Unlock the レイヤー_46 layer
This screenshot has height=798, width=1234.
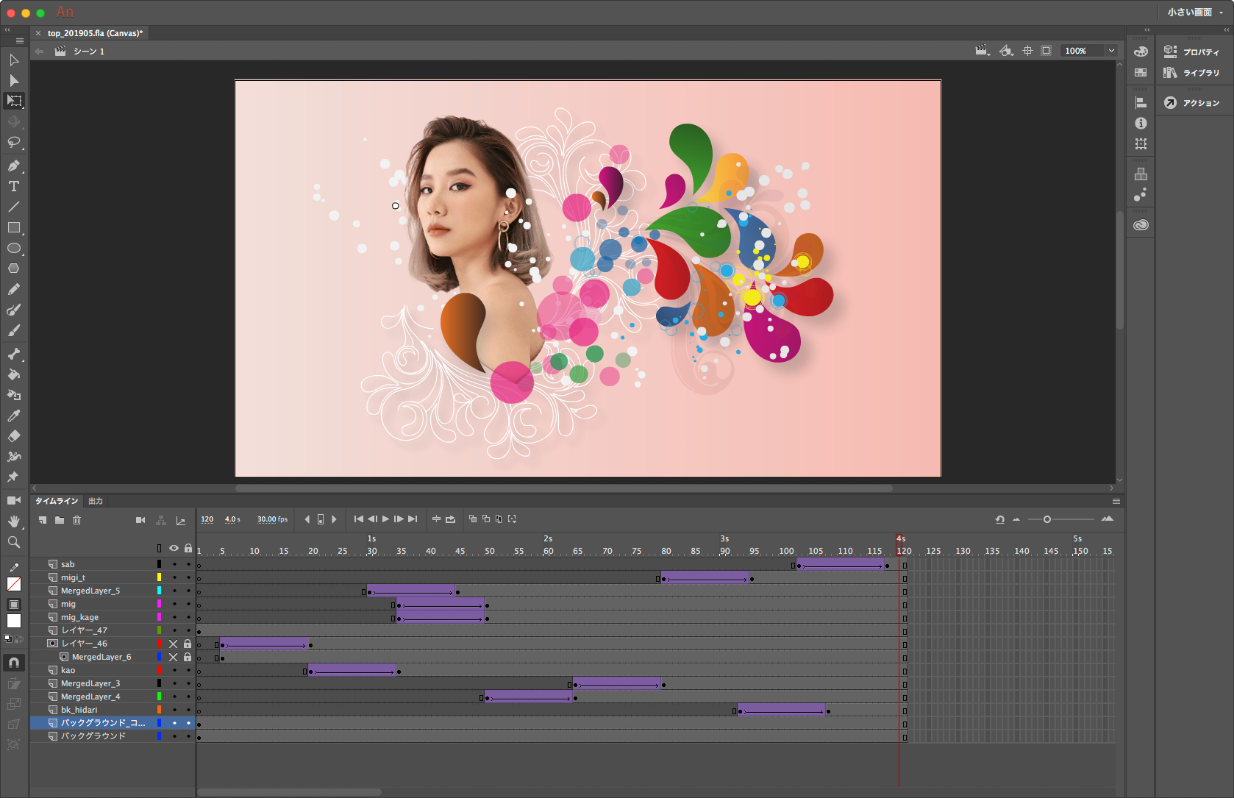[x=187, y=644]
